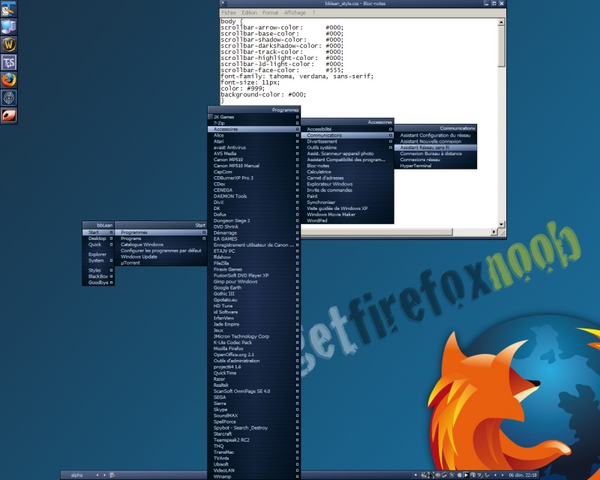Screen dimensions: 600x480
Task: Expand the Goodbye submenu in bbLean menu
Action: point(98,282)
